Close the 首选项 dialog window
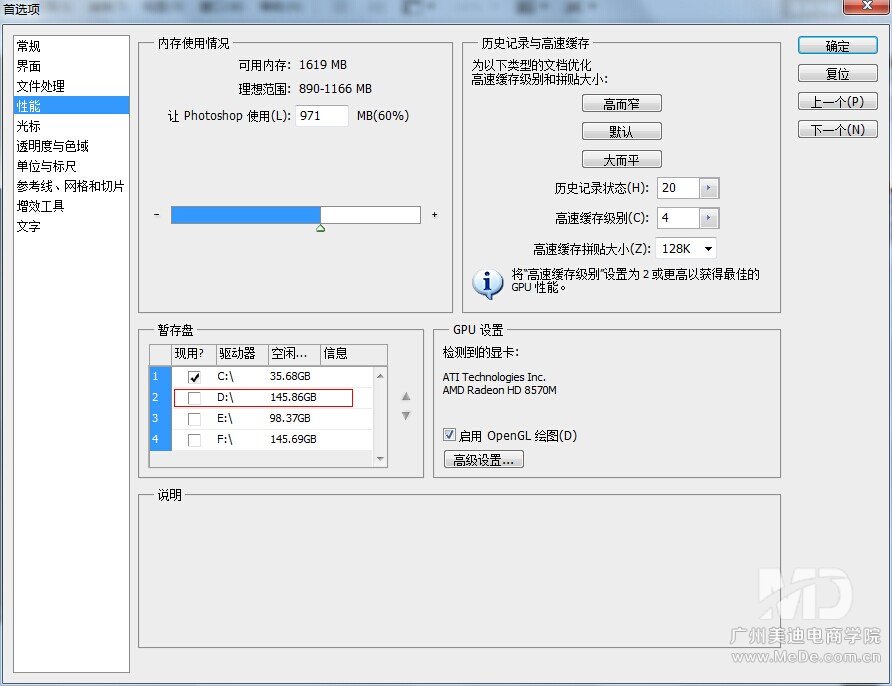Viewport: 892px width, 686px height. 866,6
